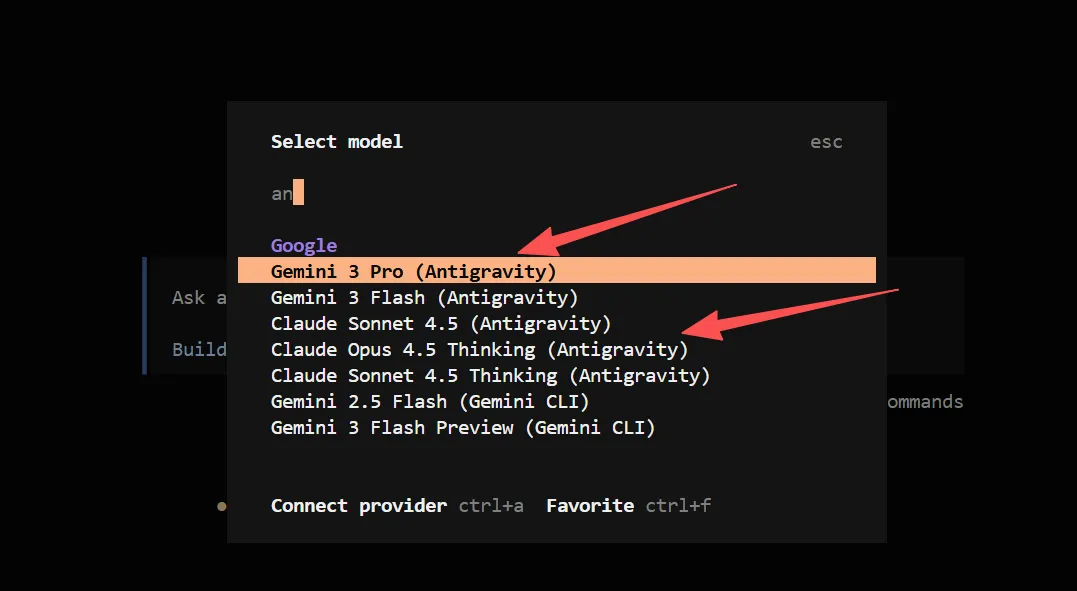Click the orange text cursor block
The image size is (1077, 591).
(x=298, y=193)
